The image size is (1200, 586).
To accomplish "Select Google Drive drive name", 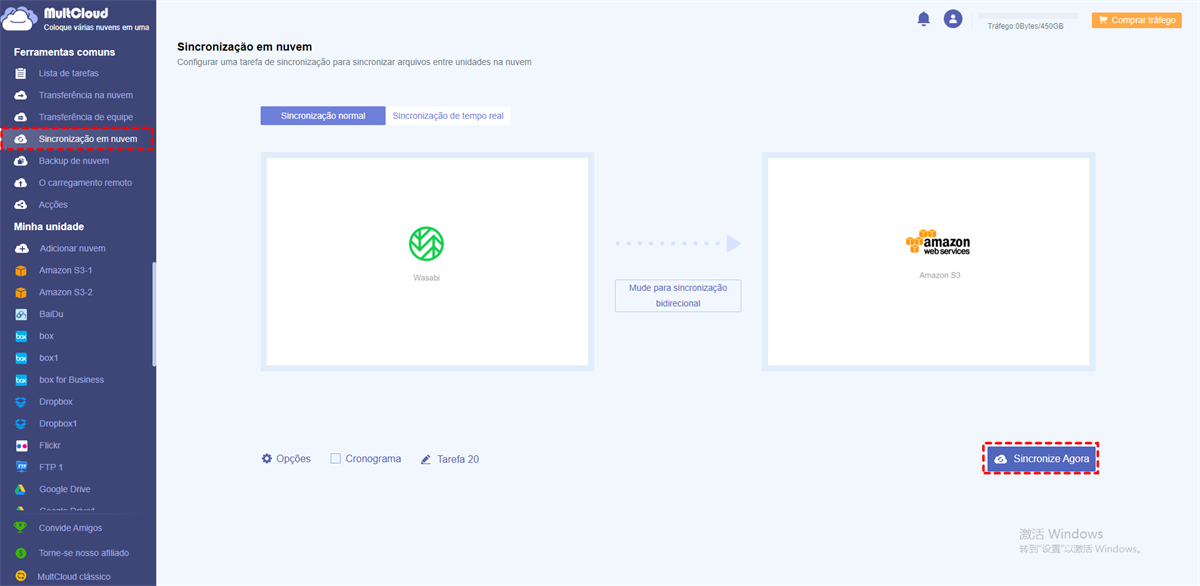I will coord(65,489).
